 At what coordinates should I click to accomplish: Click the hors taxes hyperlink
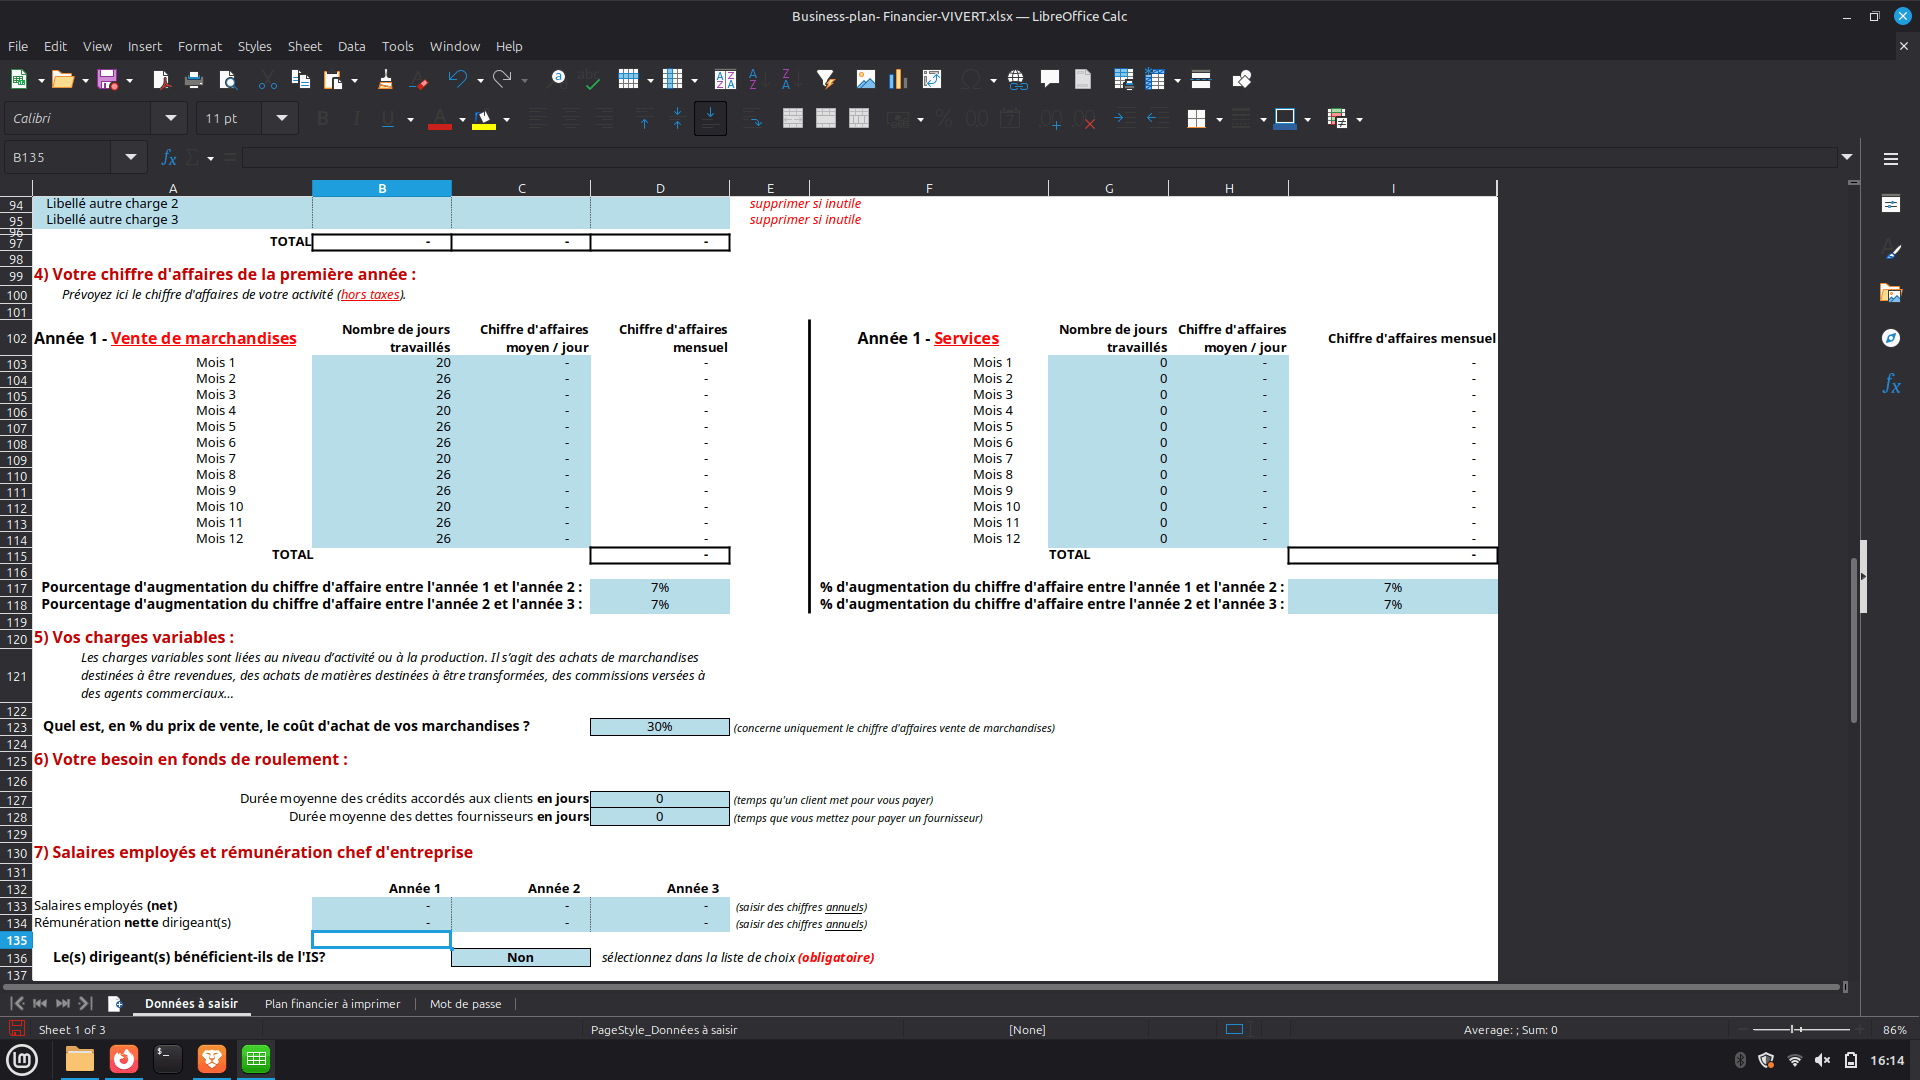pyautogui.click(x=370, y=295)
